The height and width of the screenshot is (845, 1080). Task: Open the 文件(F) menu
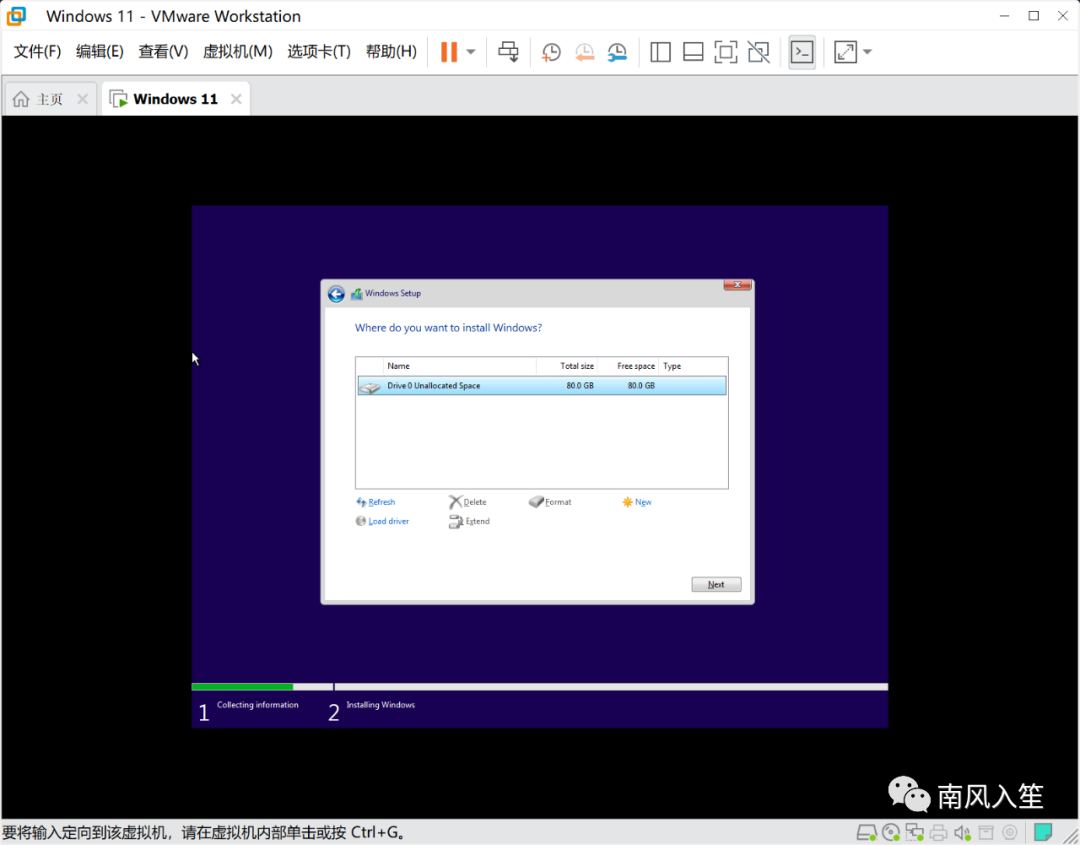point(37,52)
